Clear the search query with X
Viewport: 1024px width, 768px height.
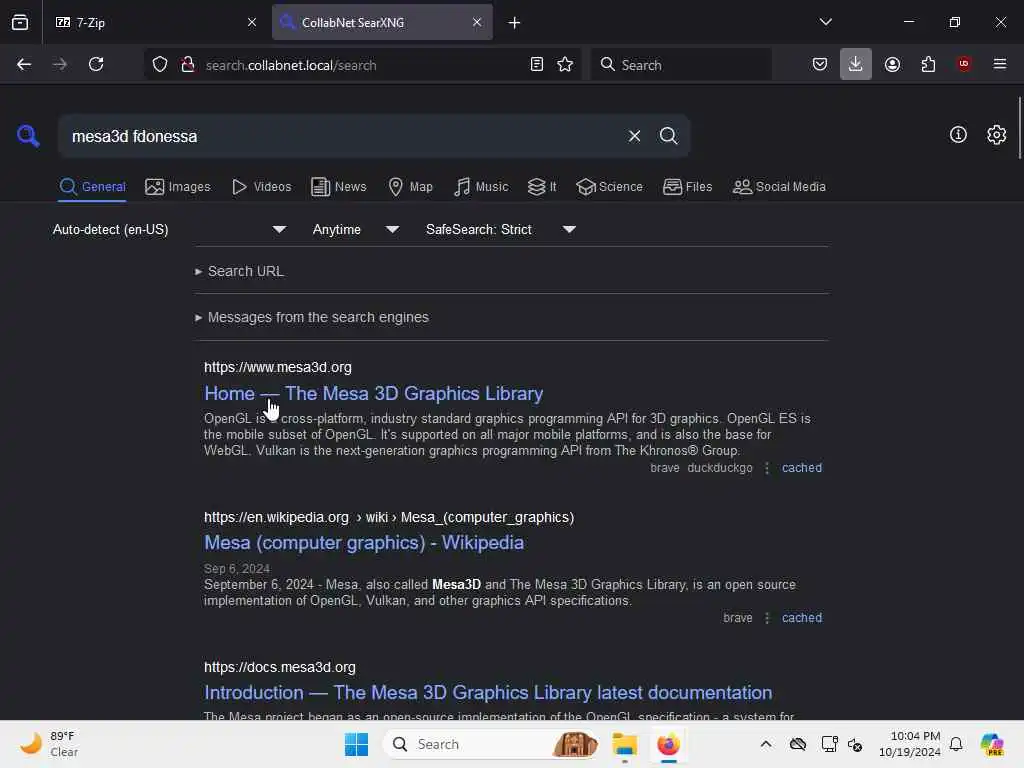pos(634,136)
